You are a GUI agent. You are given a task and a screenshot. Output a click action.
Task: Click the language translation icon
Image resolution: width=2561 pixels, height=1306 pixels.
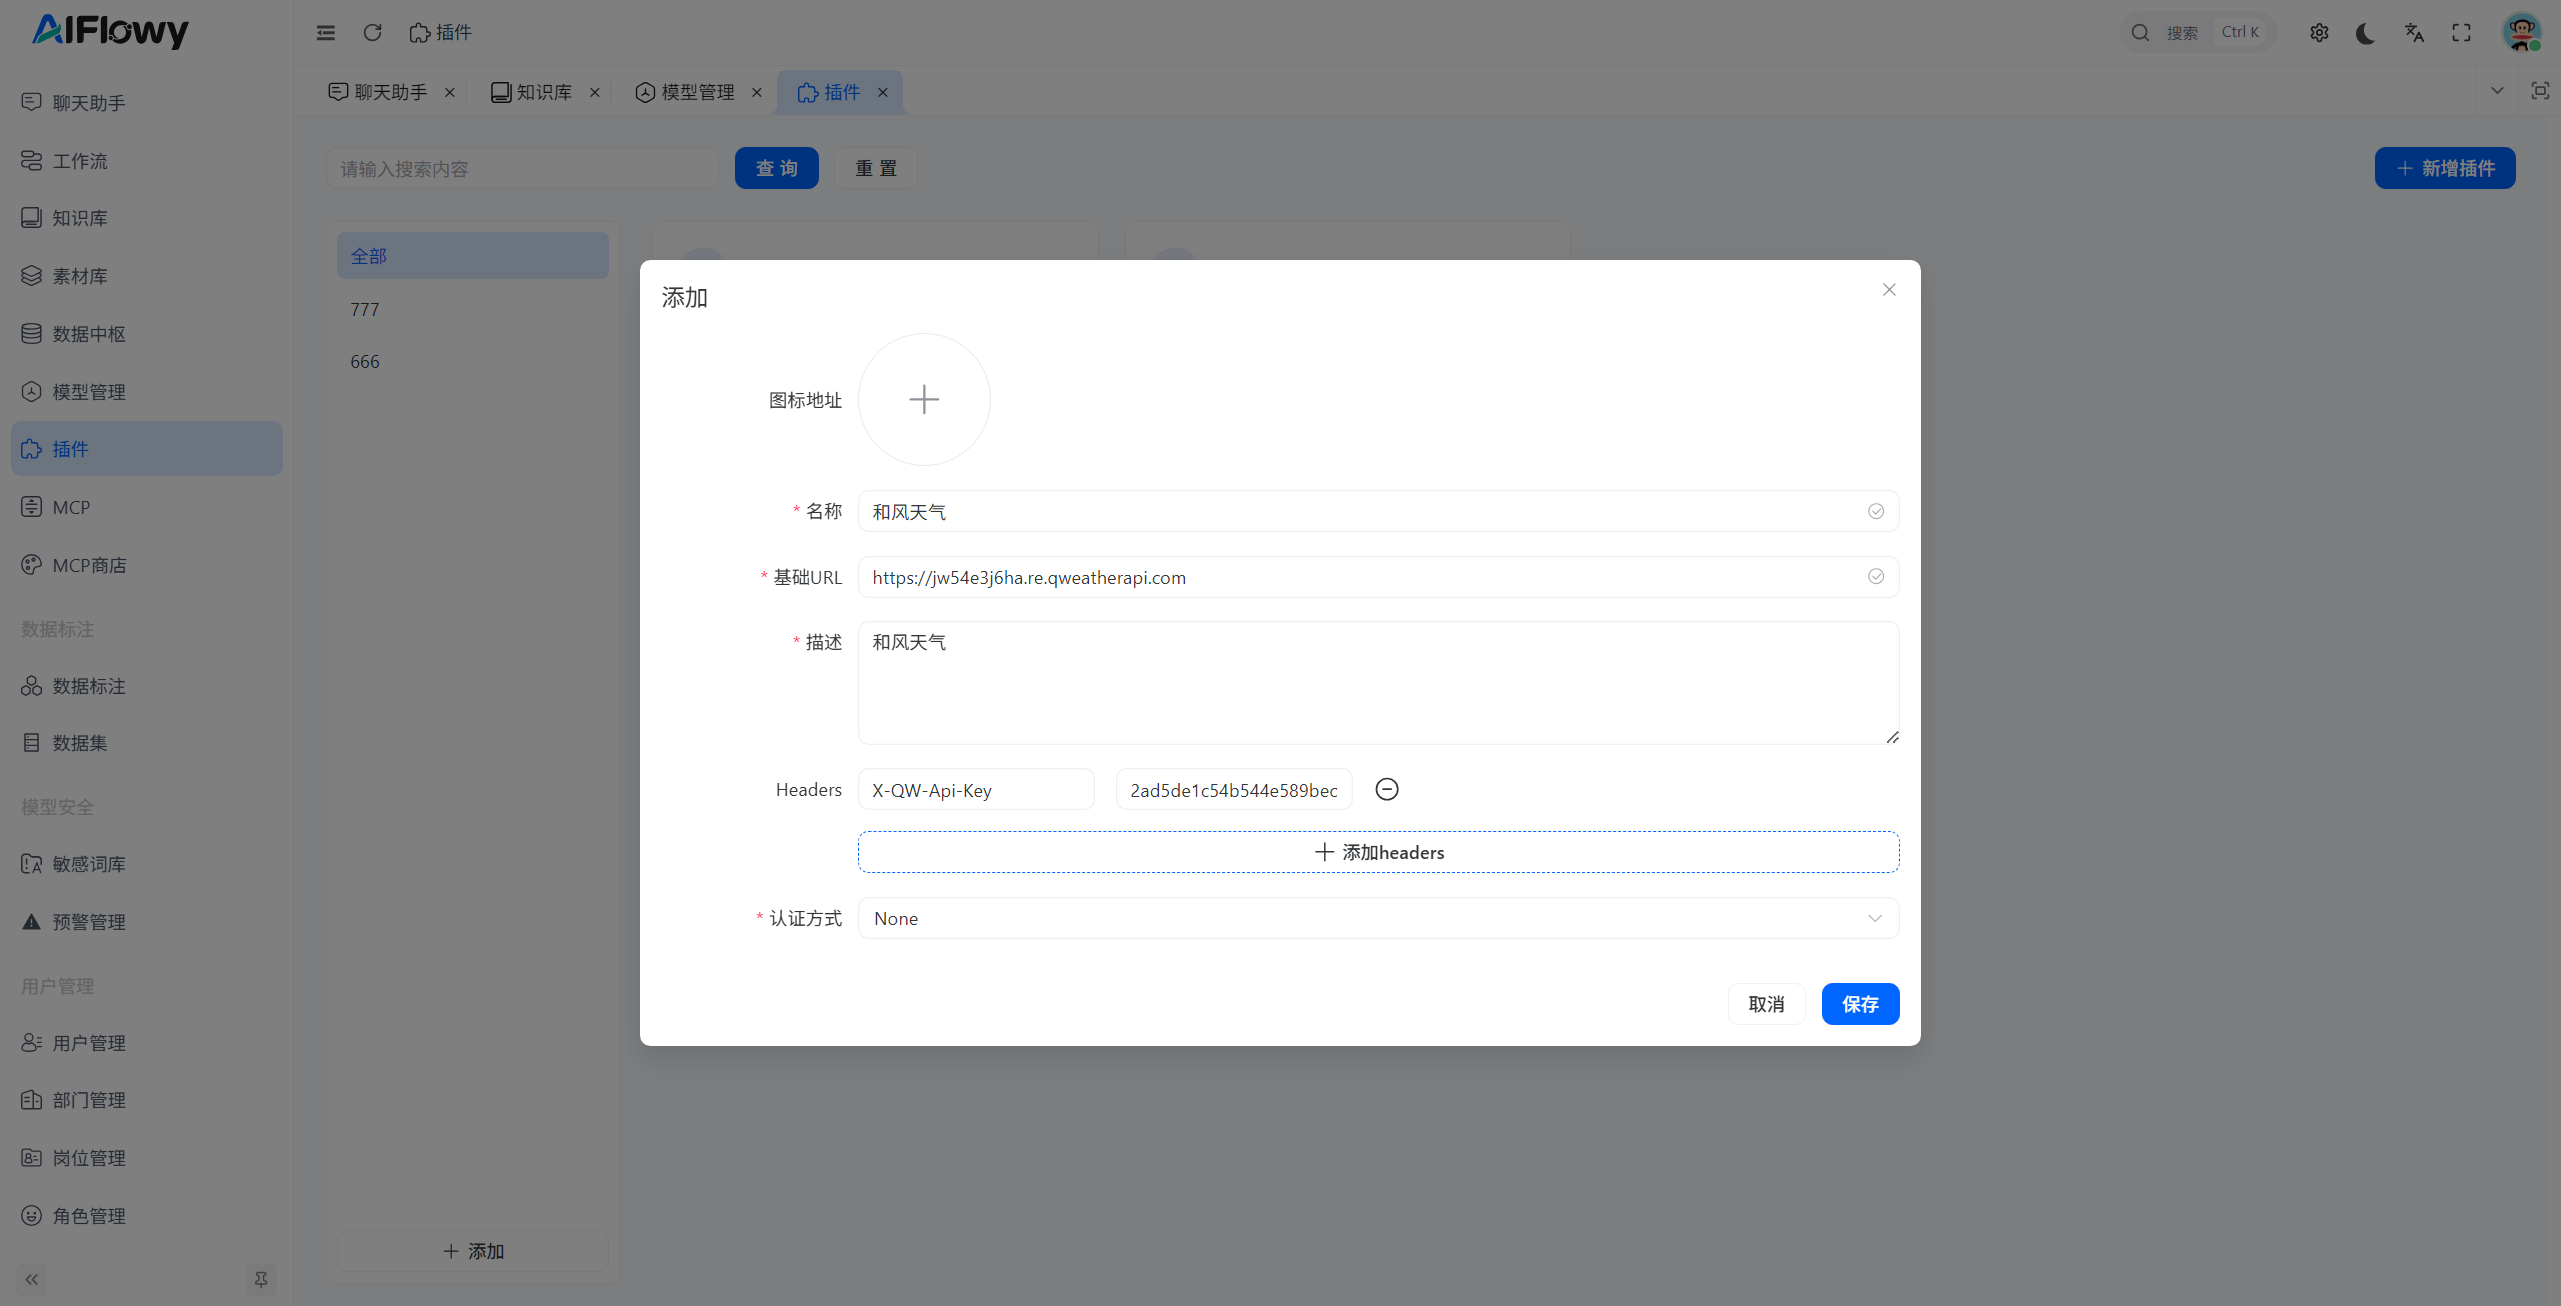[2414, 32]
